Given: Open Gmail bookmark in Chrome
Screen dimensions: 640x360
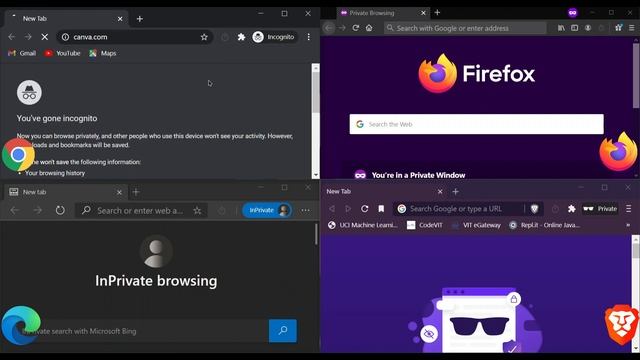Looking at the screenshot, I should pos(22,53).
